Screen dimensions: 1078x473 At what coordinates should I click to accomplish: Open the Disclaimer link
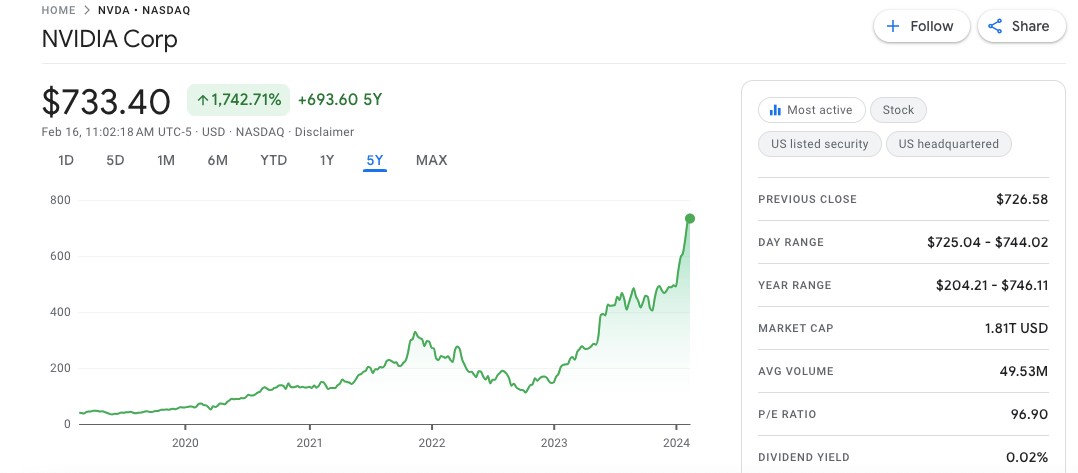tap(324, 132)
